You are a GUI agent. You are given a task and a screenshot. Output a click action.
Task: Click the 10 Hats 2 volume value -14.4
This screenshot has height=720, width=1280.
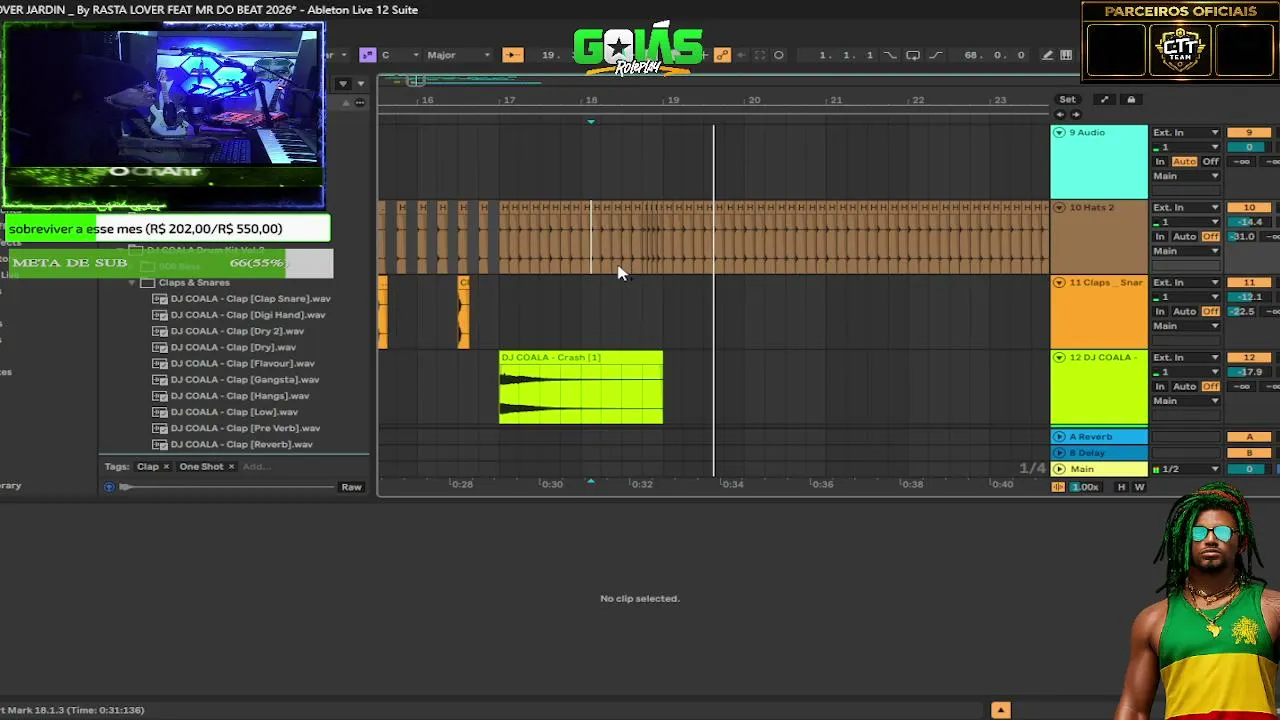point(1249,222)
